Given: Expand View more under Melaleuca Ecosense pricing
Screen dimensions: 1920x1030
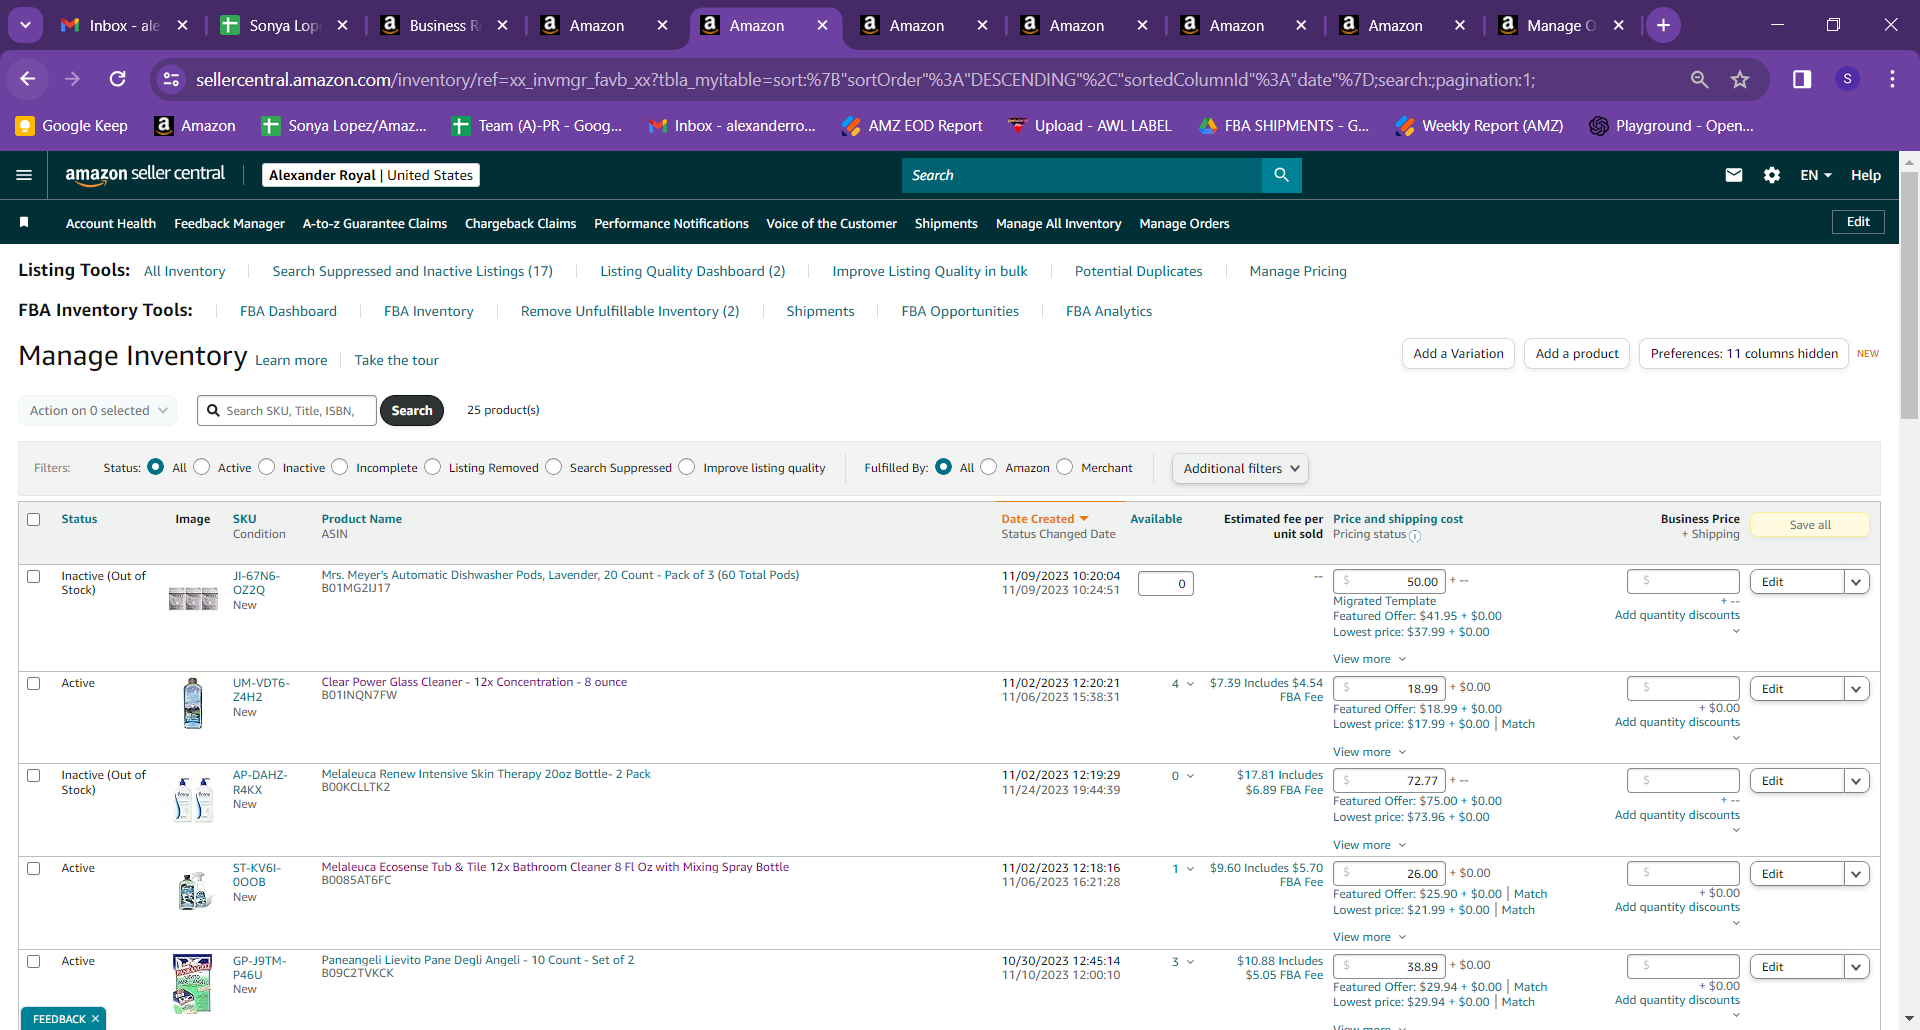Looking at the screenshot, I should [1369, 937].
